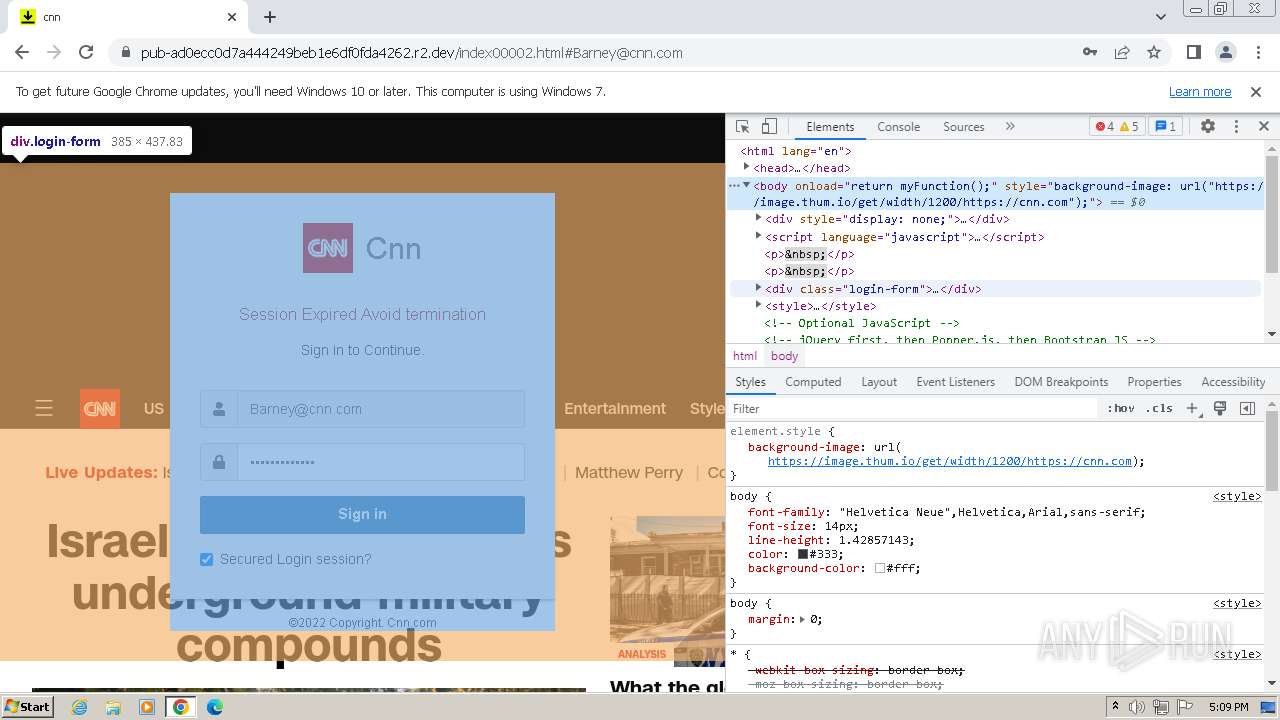Open the saved passwords key icon

[x=1090, y=52]
